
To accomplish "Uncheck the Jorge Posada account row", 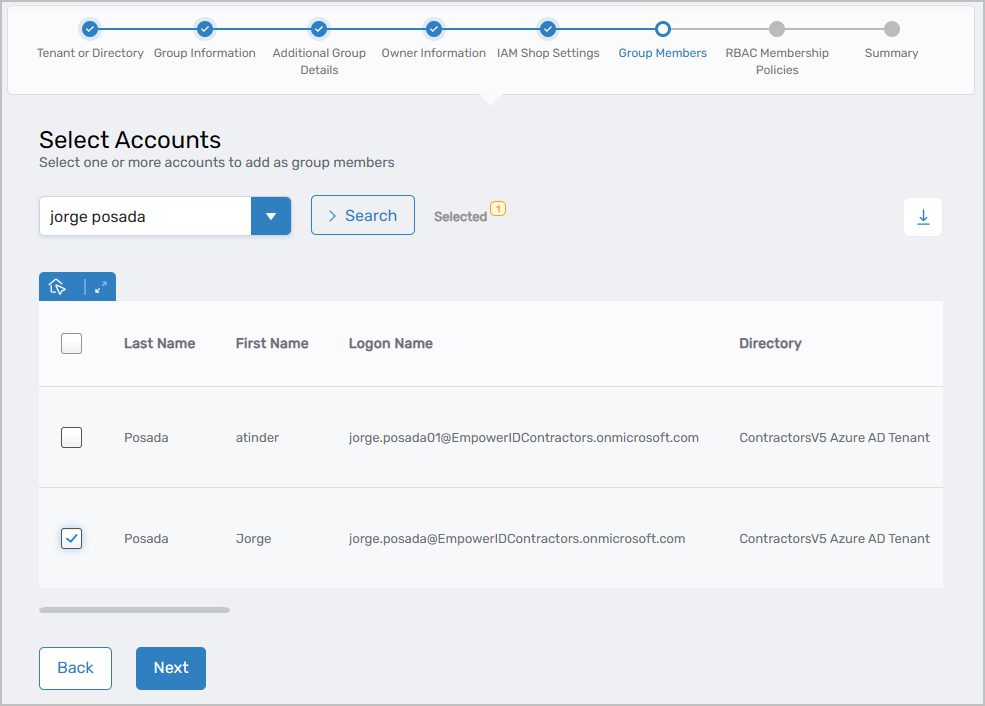I will click(x=71, y=538).
